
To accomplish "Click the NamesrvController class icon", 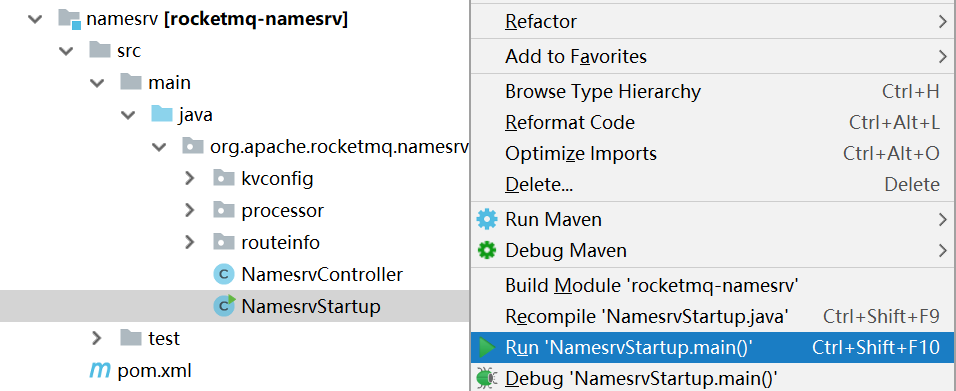I will coord(224,274).
